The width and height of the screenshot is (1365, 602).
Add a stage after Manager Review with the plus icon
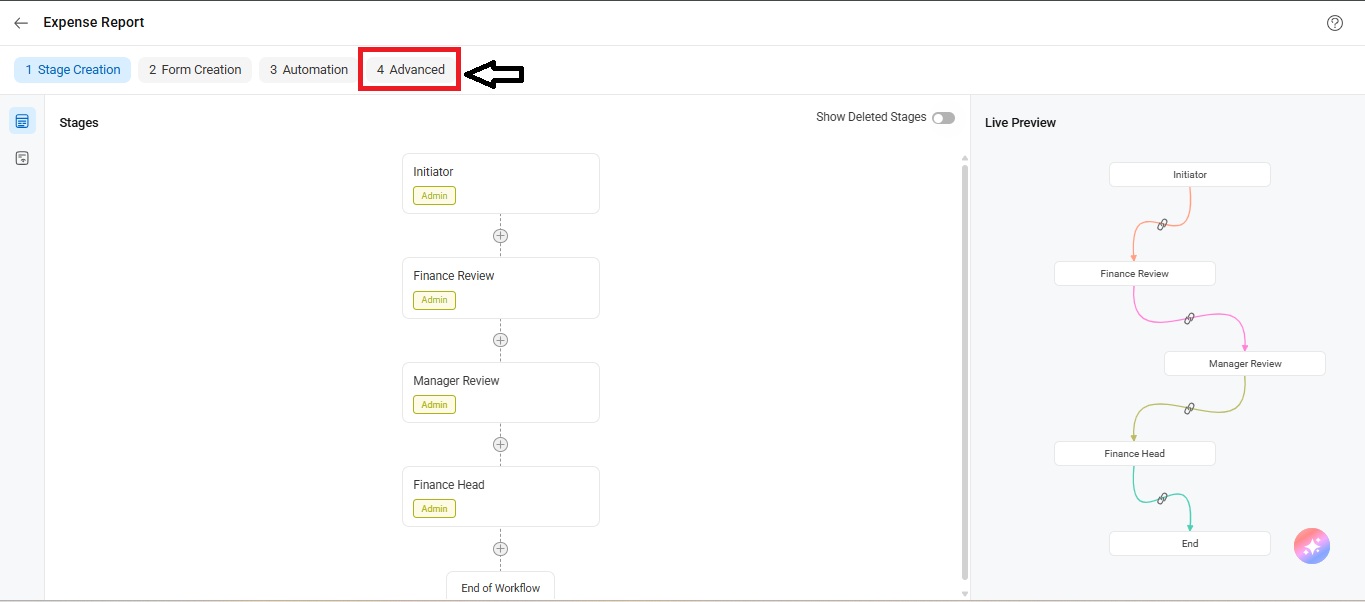pyautogui.click(x=501, y=444)
